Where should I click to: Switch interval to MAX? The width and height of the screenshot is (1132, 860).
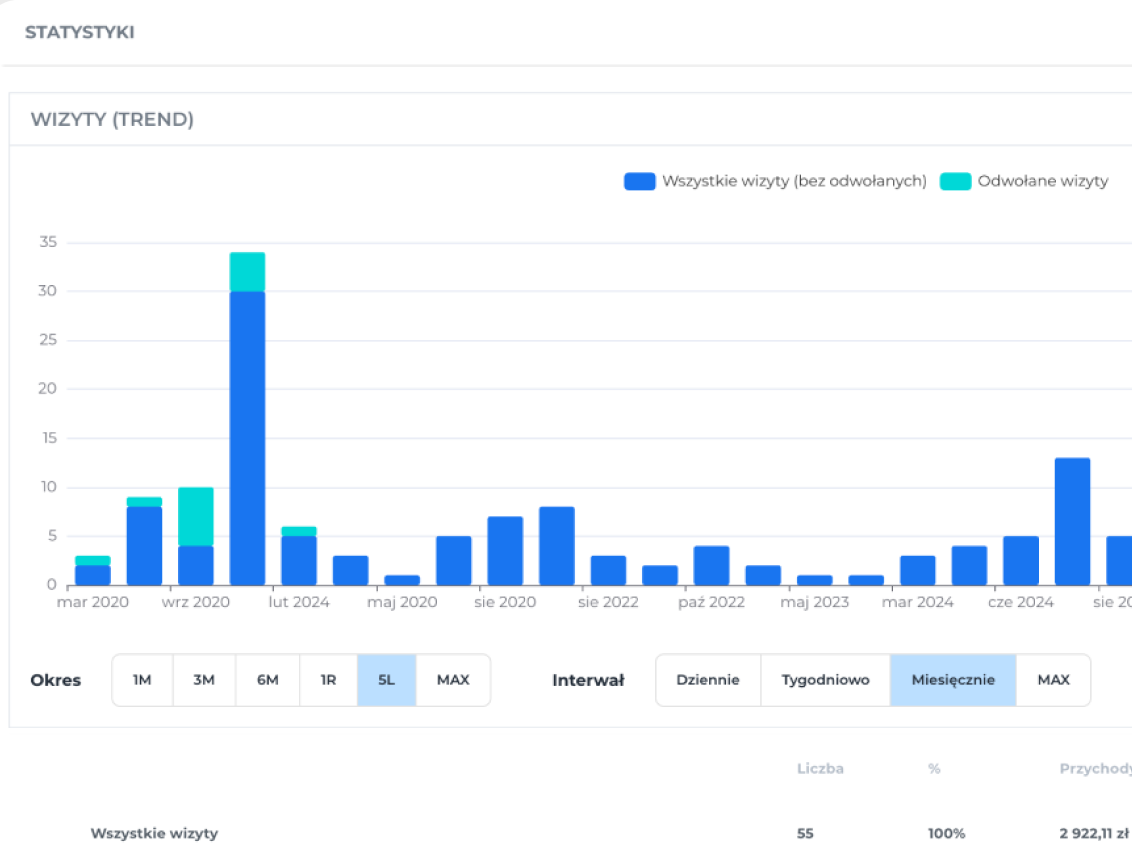(x=1054, y=680)
